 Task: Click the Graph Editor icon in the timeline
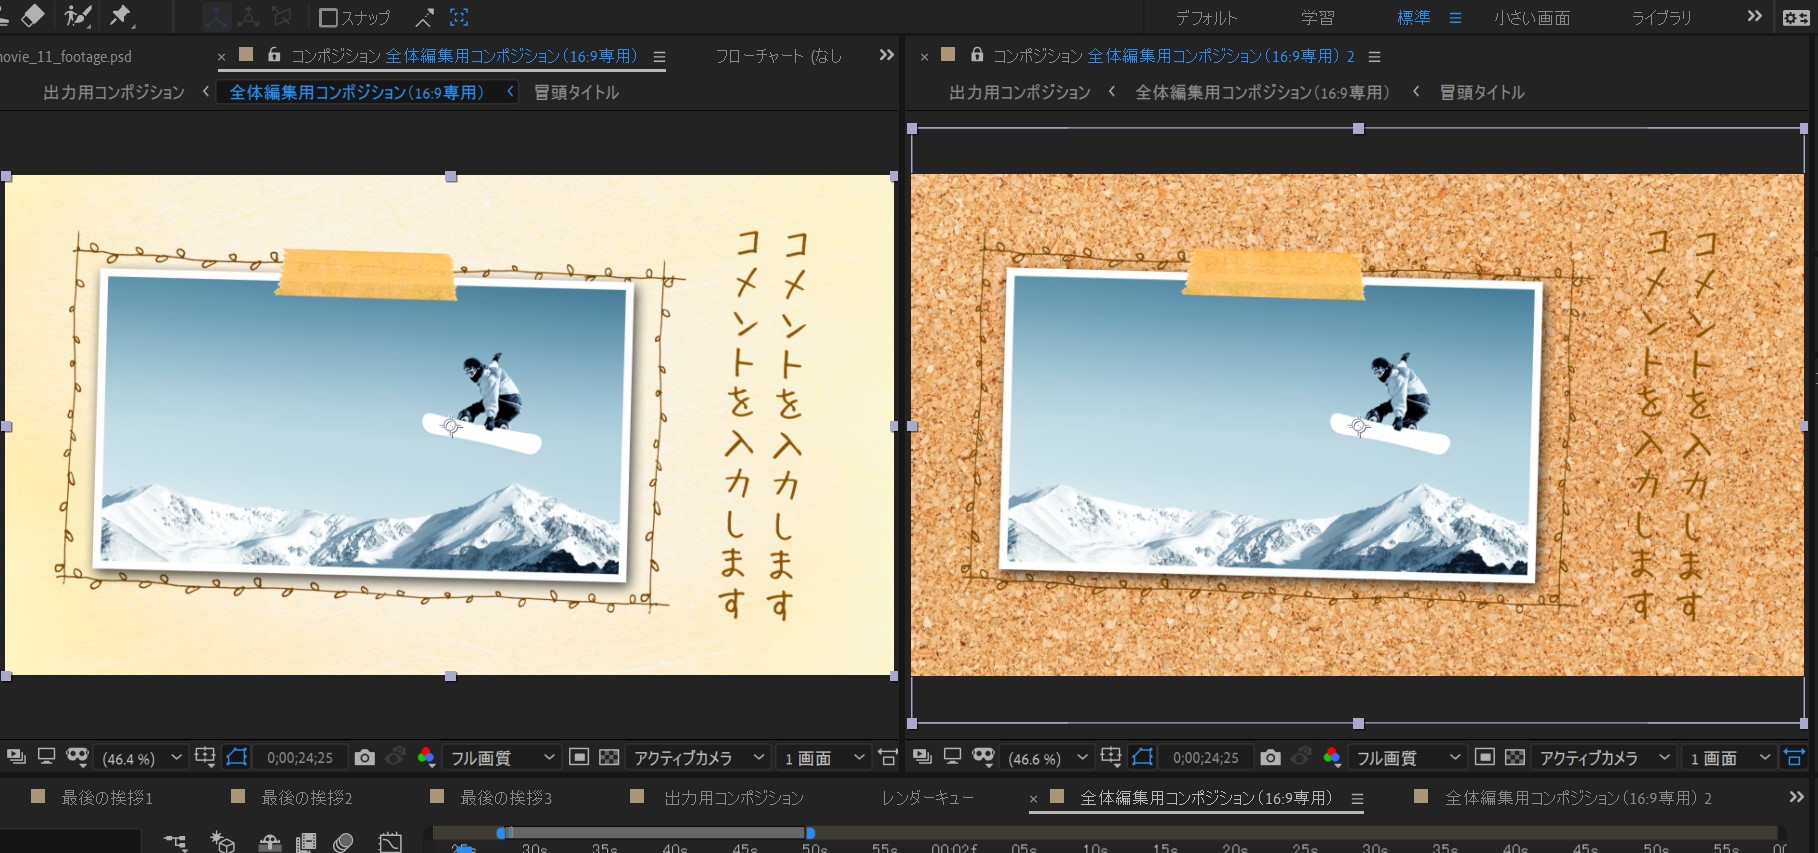pyautogui.click(x=390, y=843)
